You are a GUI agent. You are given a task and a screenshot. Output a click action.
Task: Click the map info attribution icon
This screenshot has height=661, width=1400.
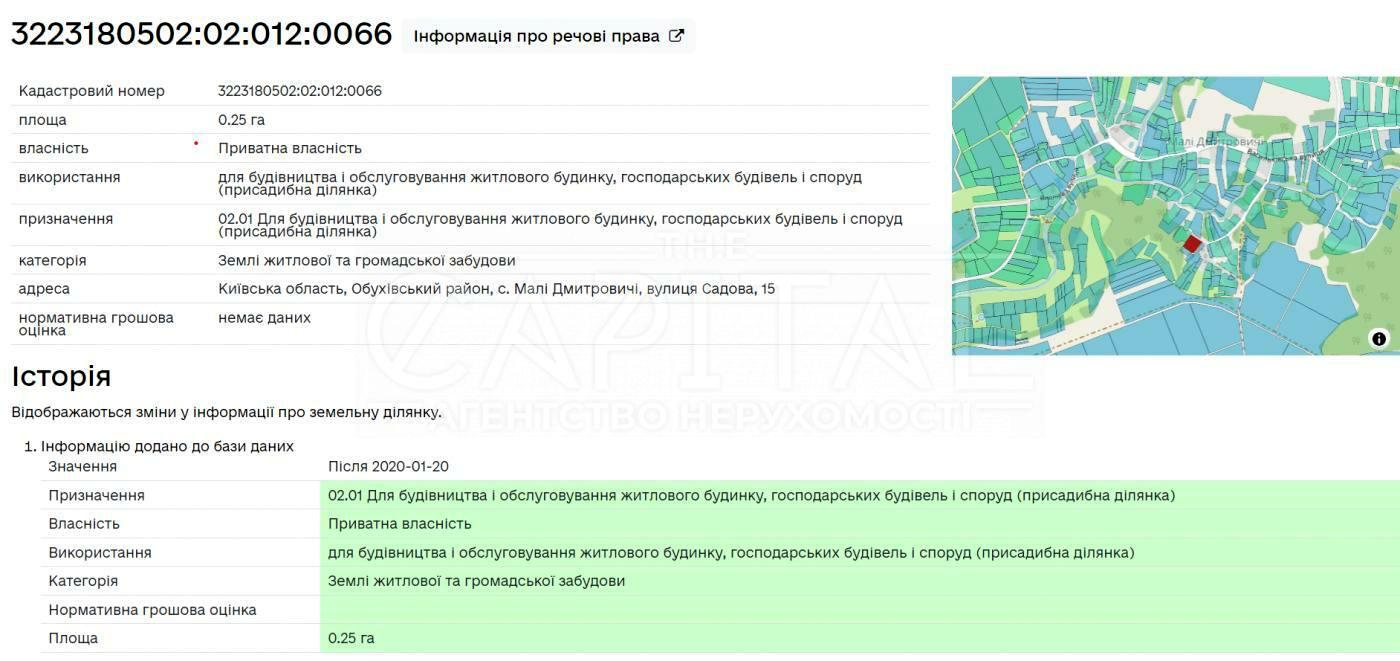[1379, 339]
